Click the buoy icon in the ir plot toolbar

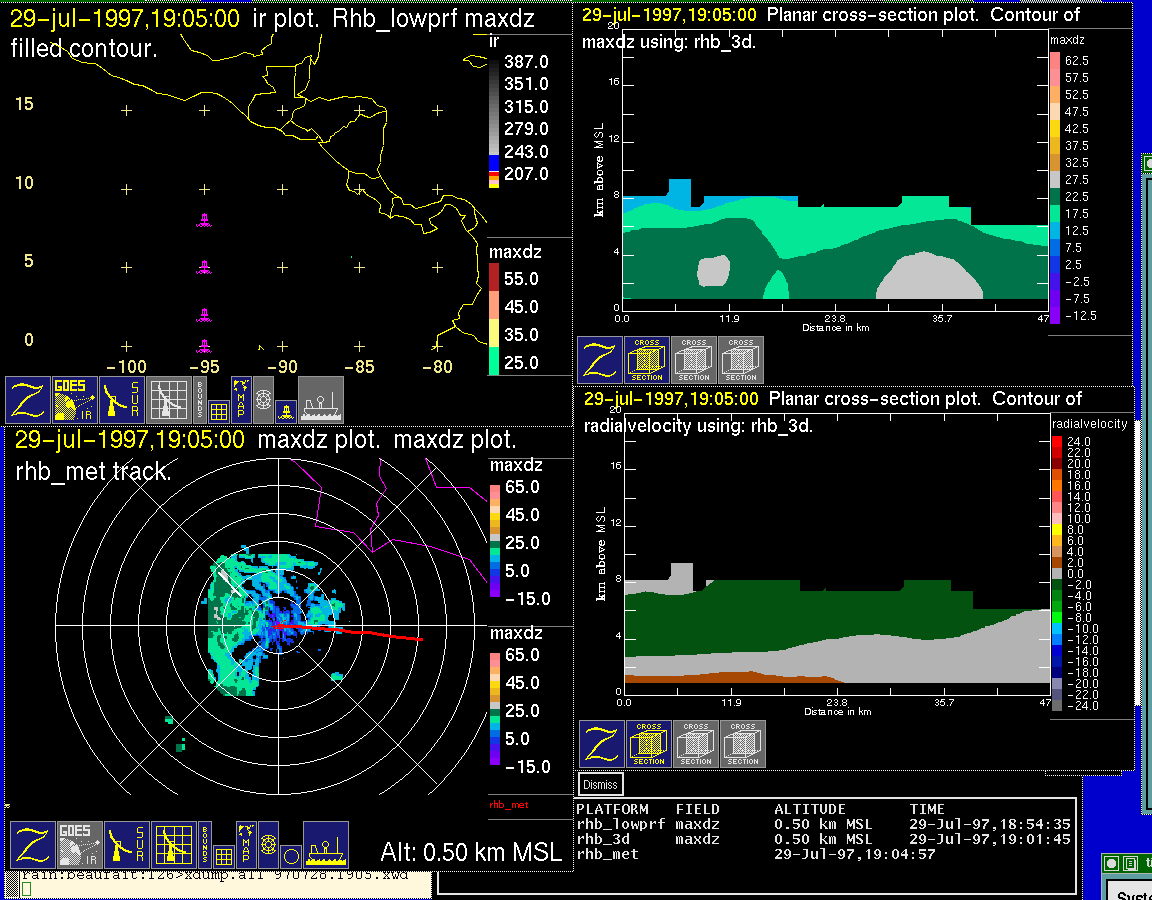point(284,409)
